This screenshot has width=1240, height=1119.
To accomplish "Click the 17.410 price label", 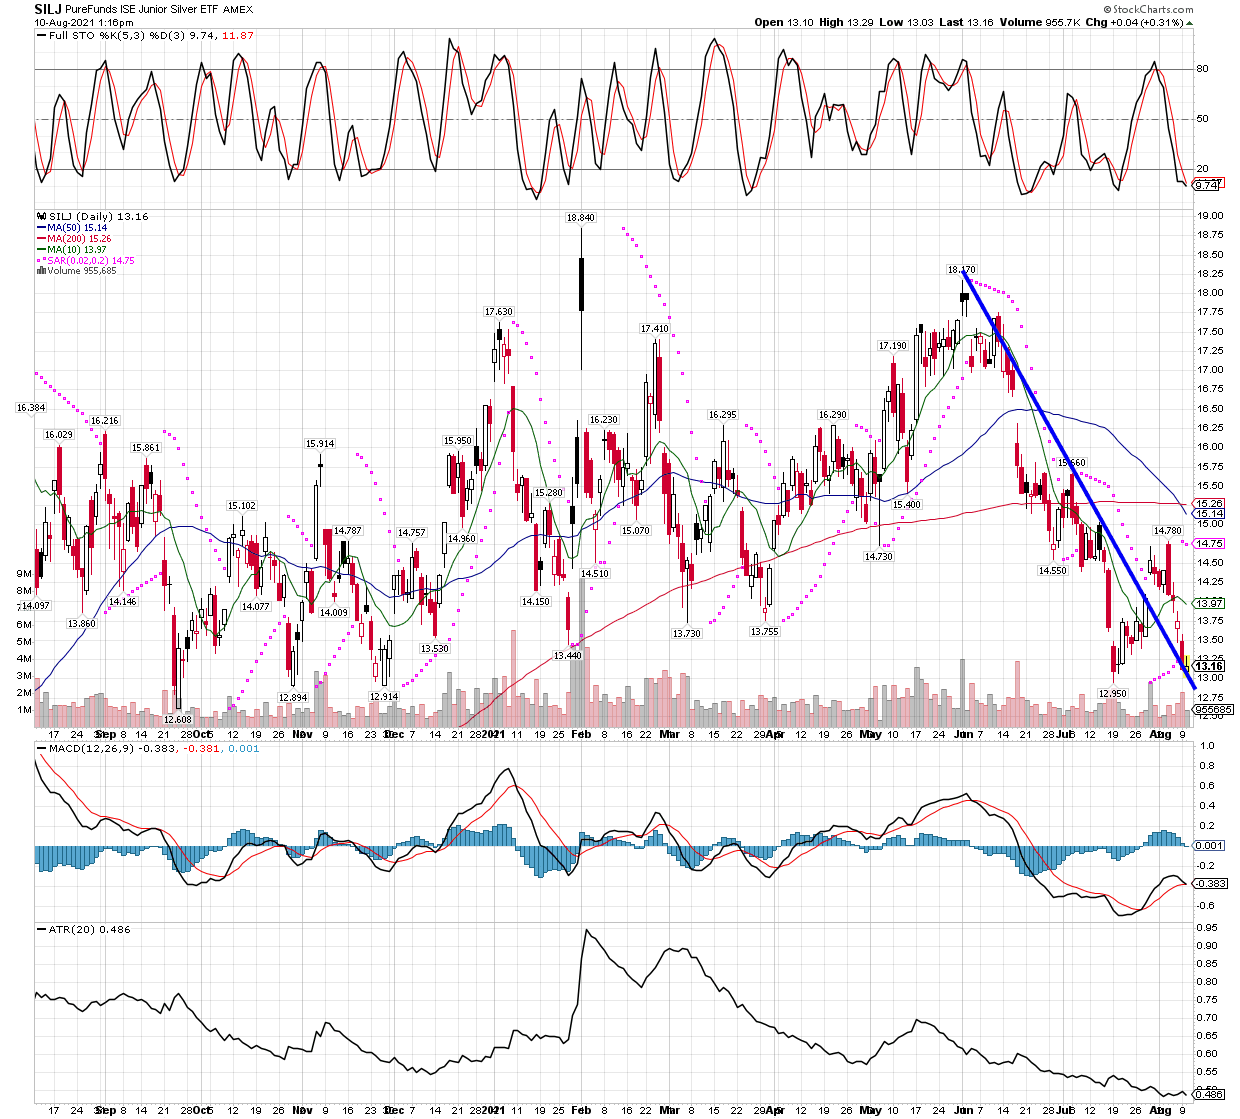I will coord(655,329).
